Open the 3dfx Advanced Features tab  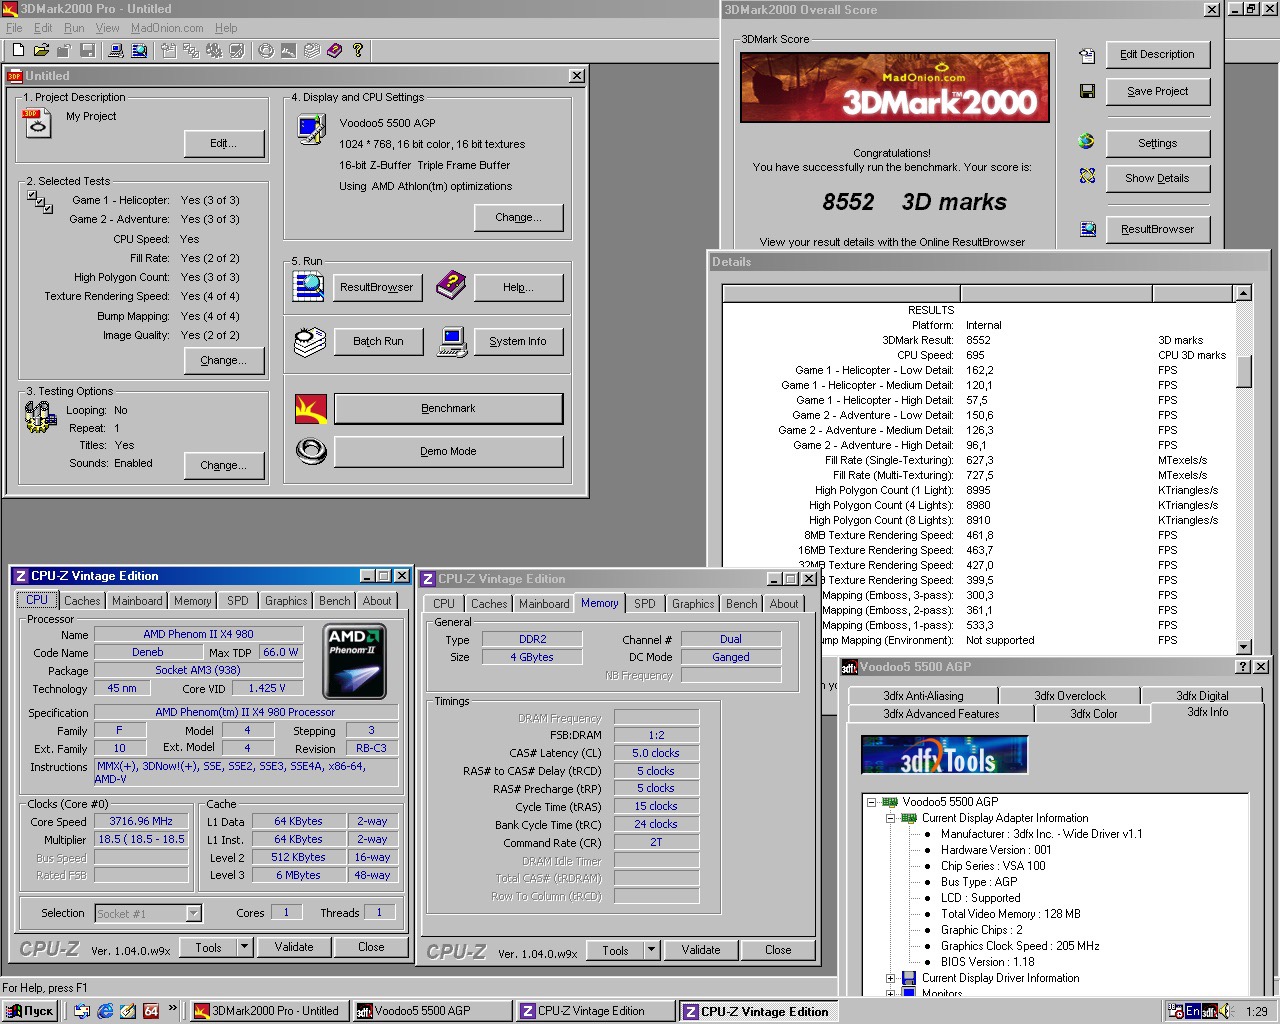(x=941, y=714)
